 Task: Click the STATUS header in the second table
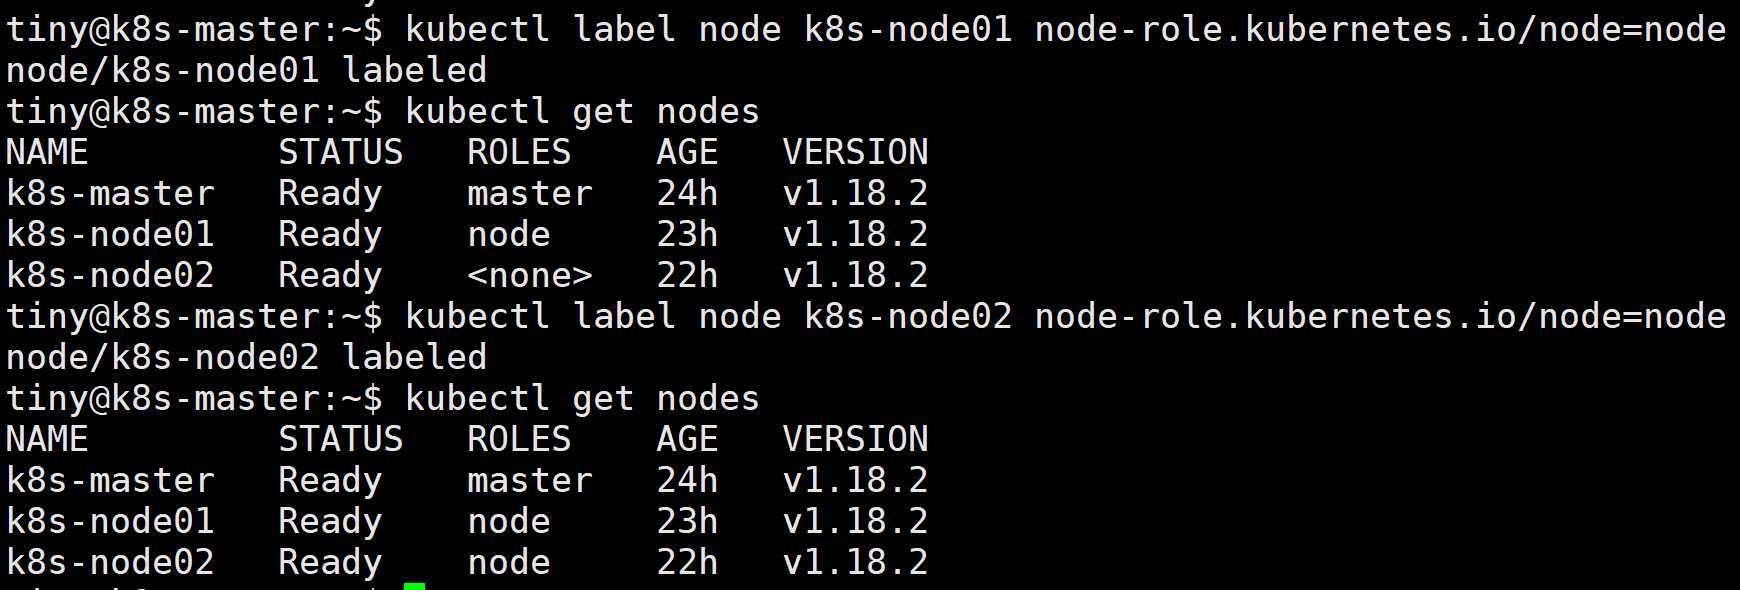[340, 439]
